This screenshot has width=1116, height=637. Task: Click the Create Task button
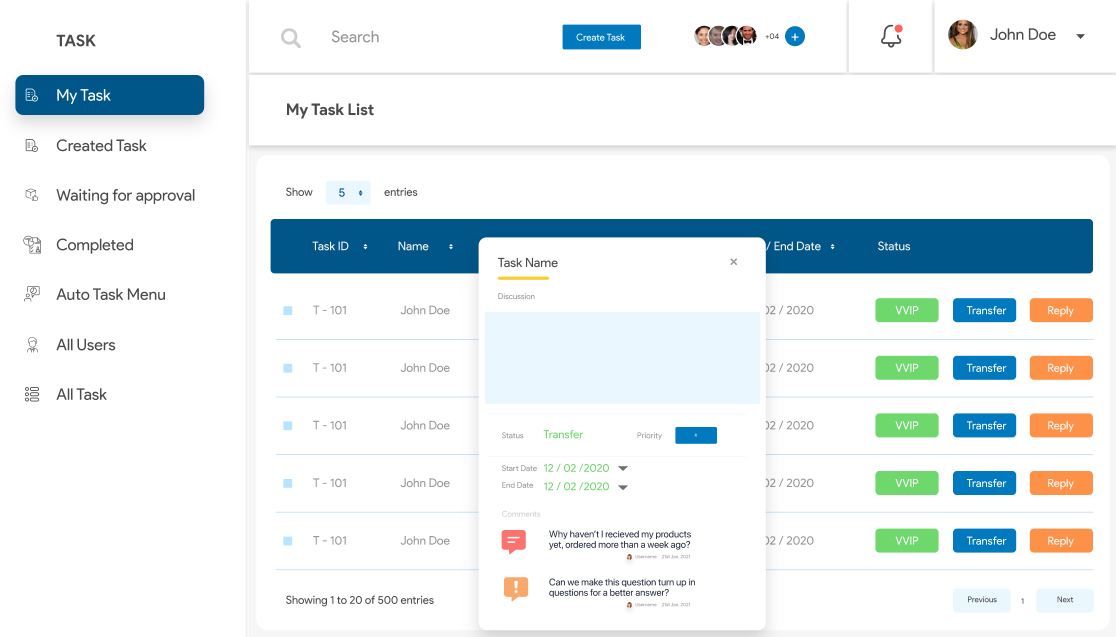601,36
